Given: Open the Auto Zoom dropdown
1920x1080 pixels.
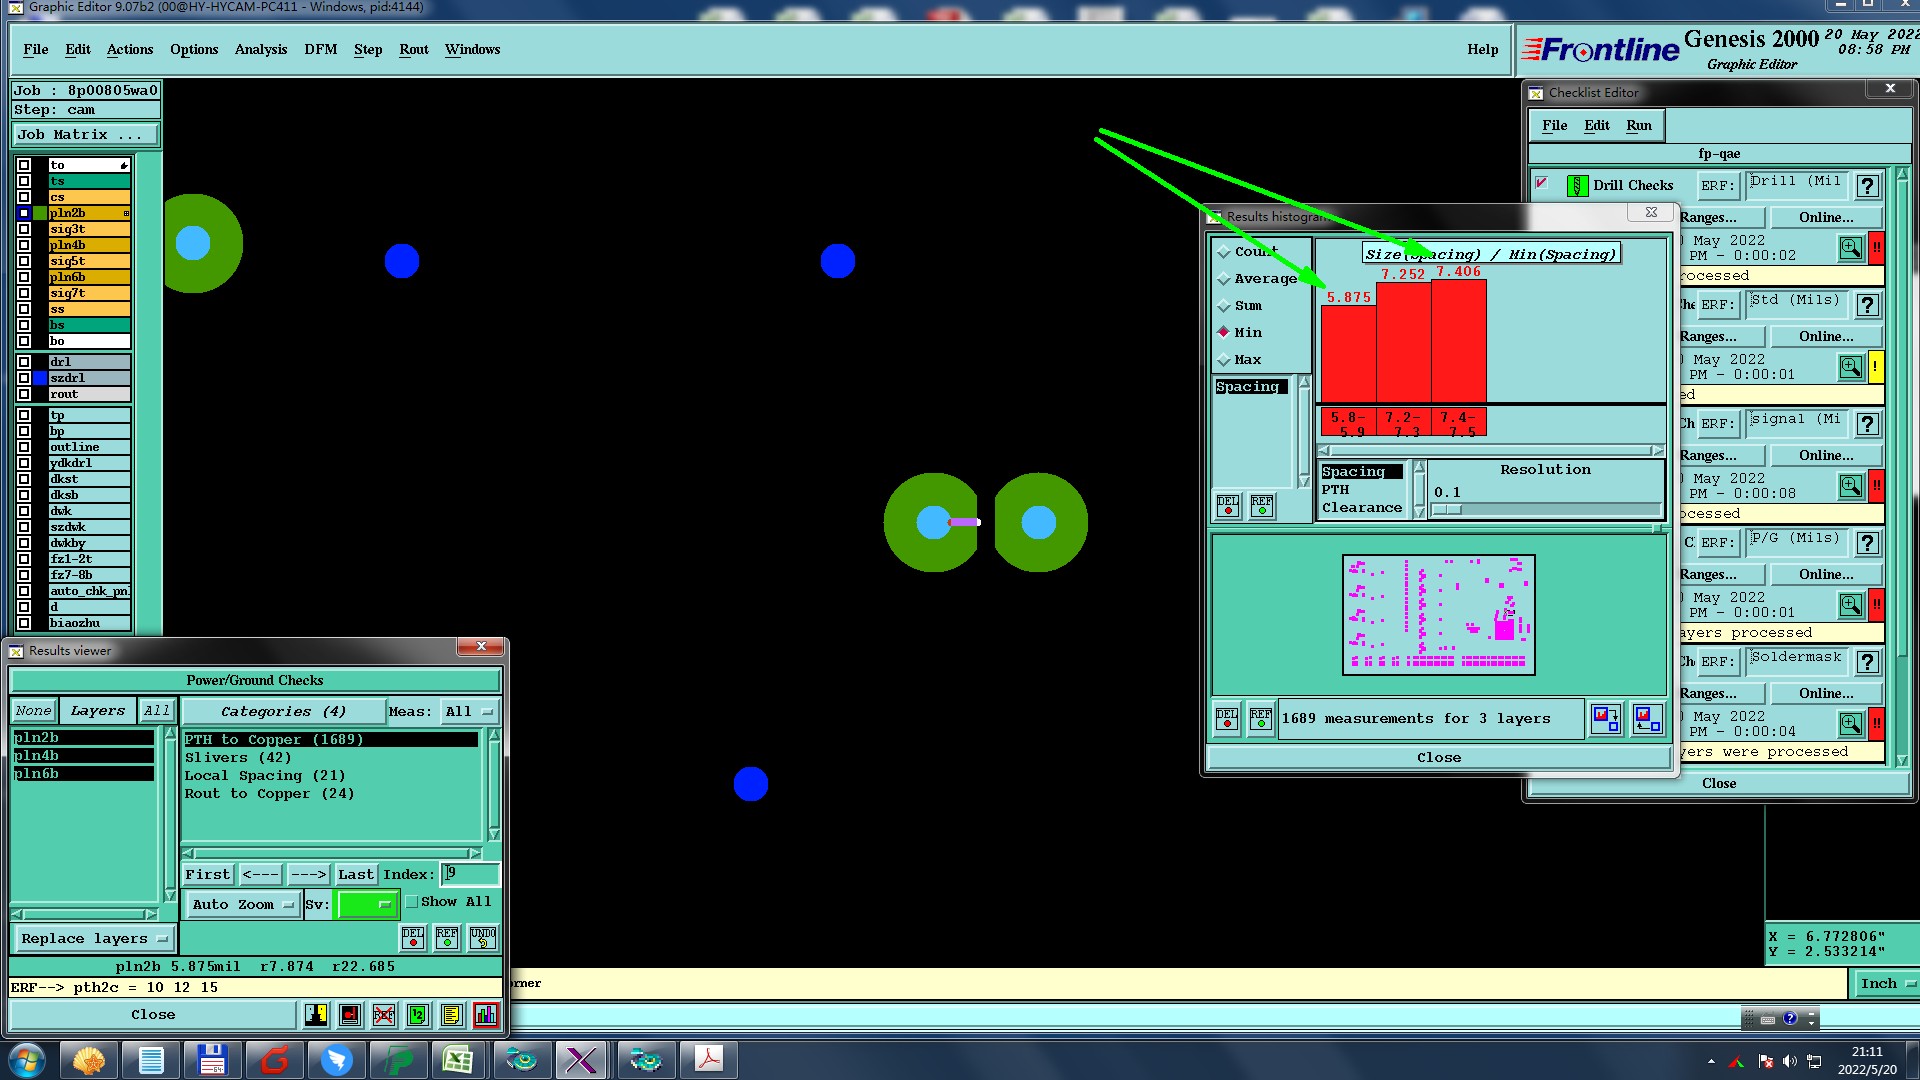Looking at the screenshot, I should [242, 905].
